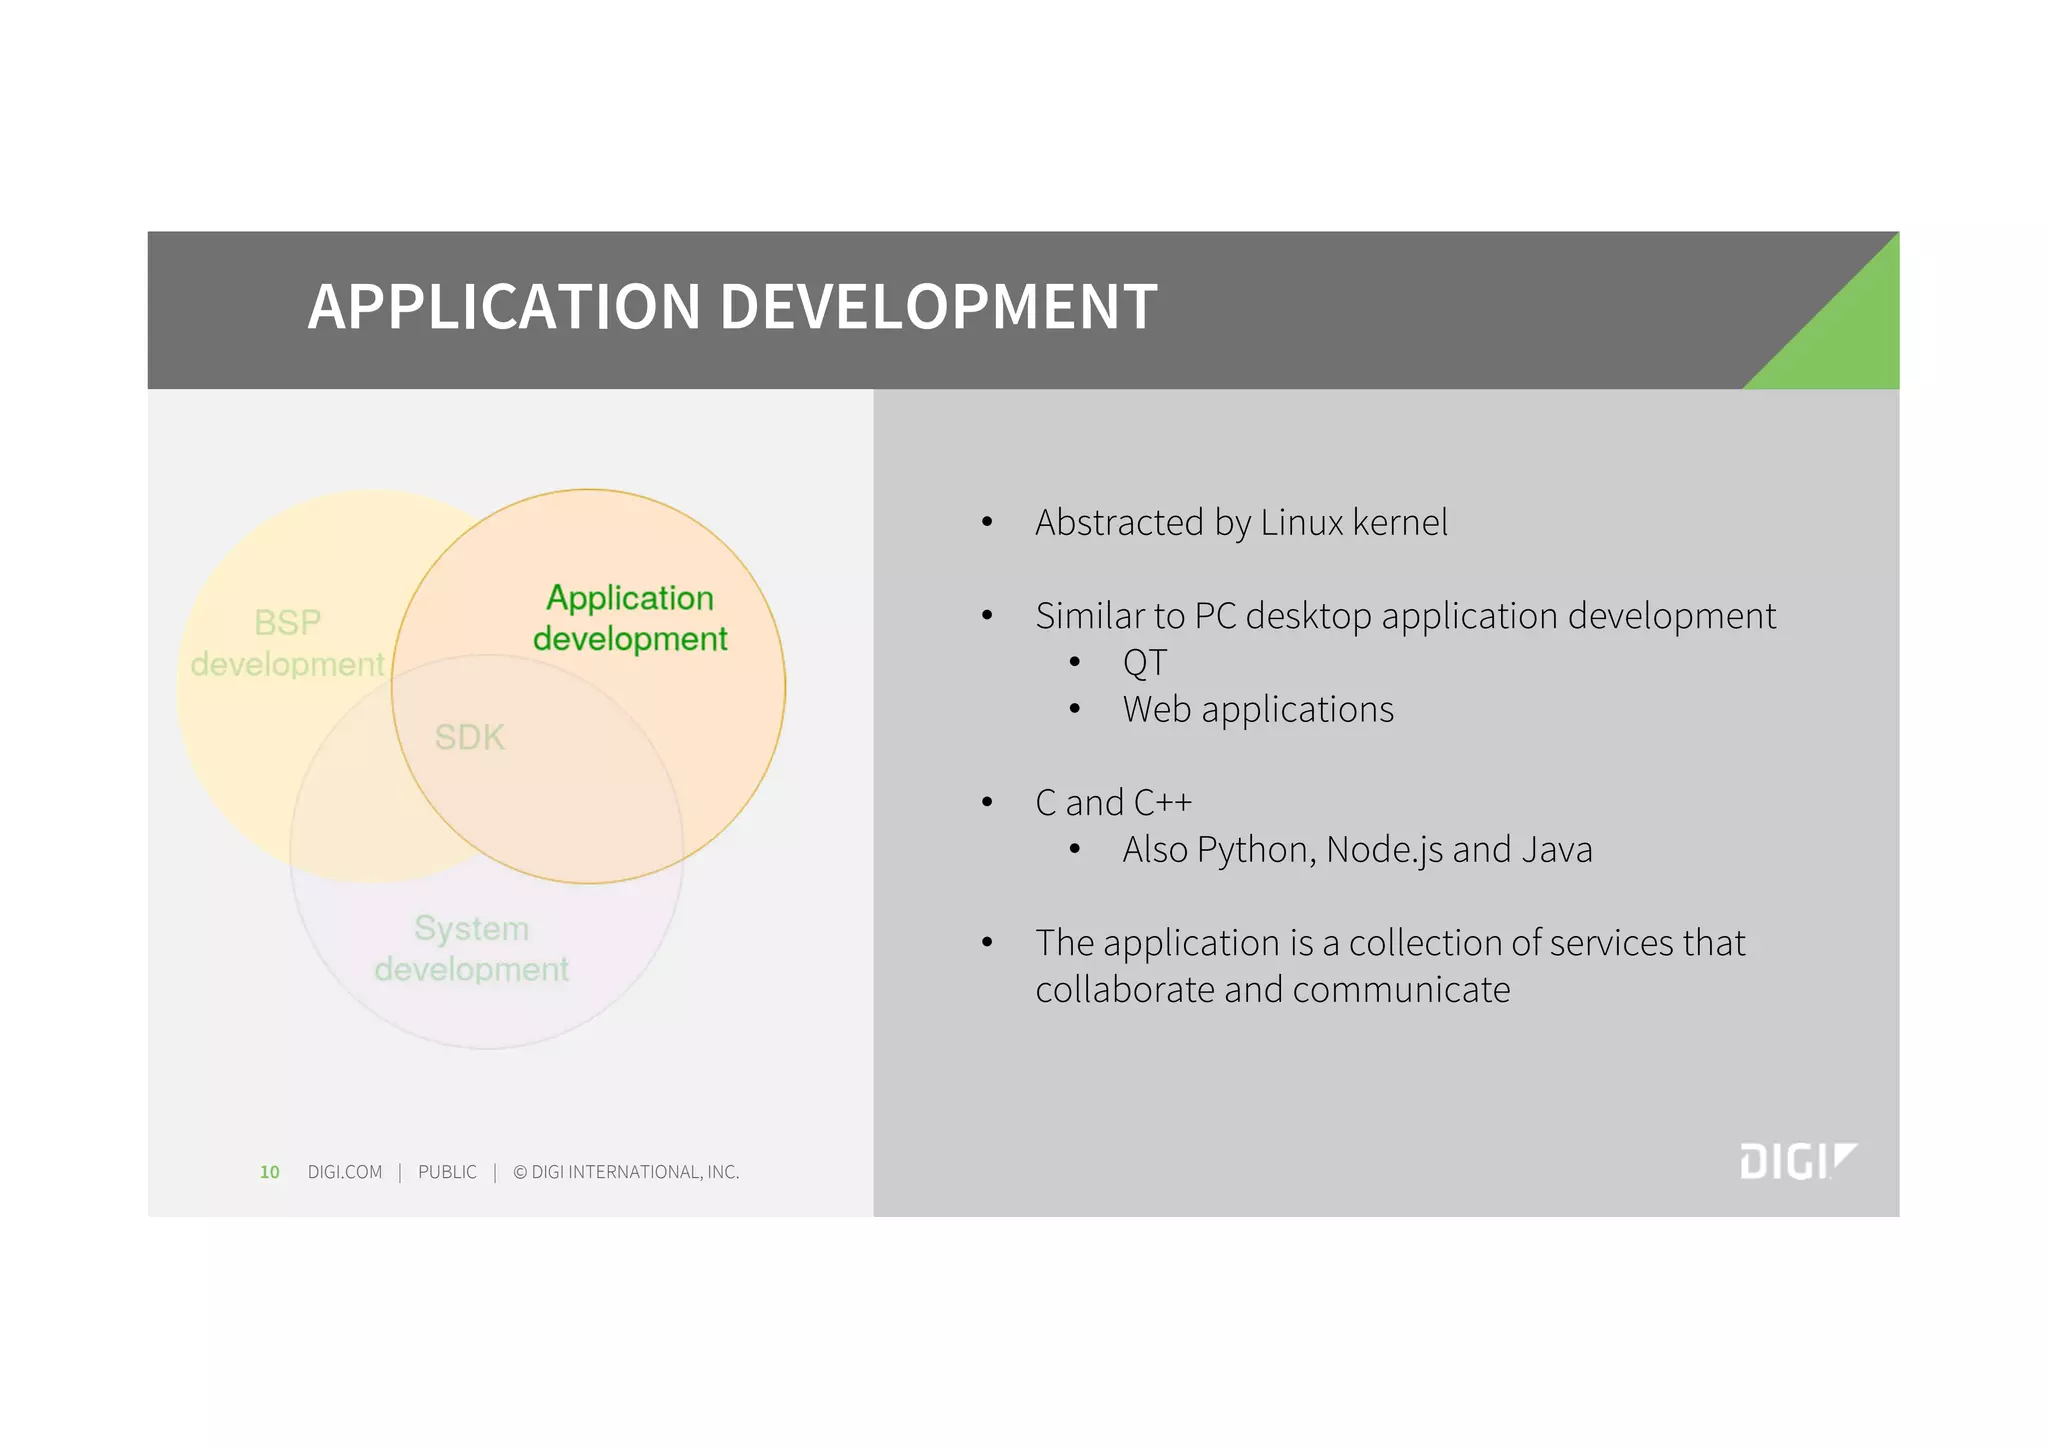Click the APPLICATION DEVELOPMENT slide title
The height and width of the screenshot is (1448, 2048).
(x=732, y=307)
